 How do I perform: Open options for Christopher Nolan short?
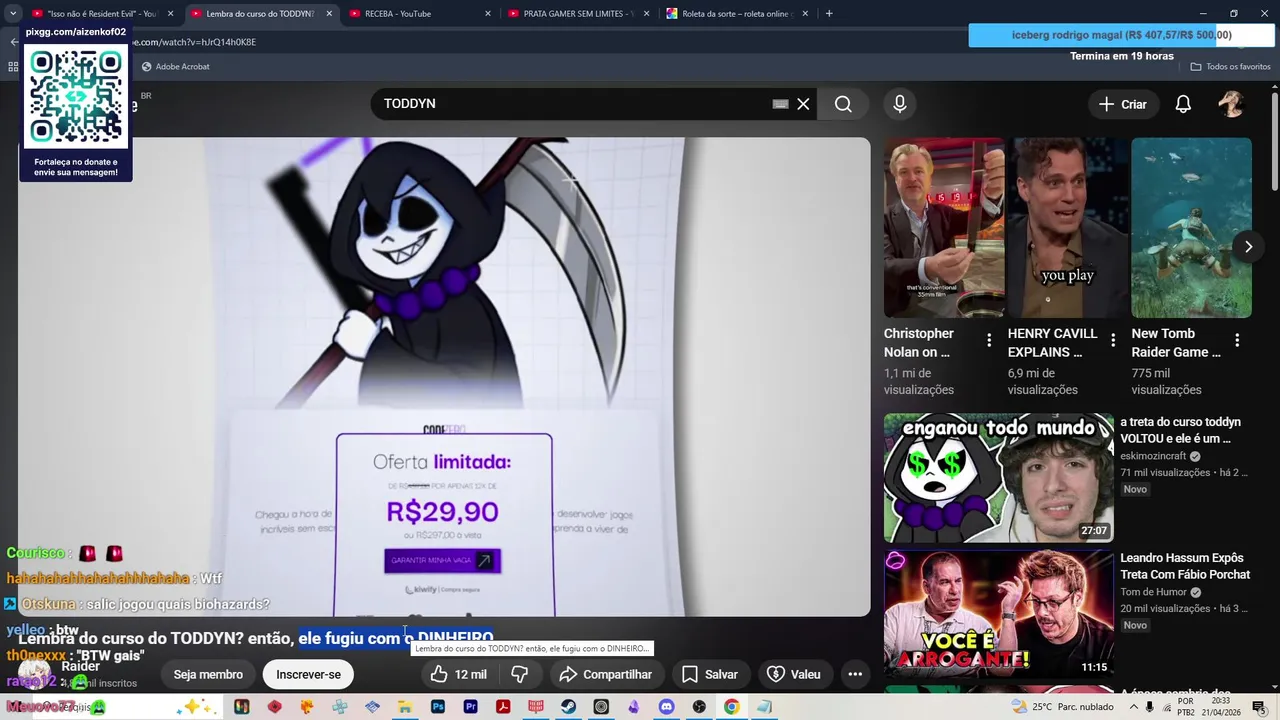pos(989,341)
